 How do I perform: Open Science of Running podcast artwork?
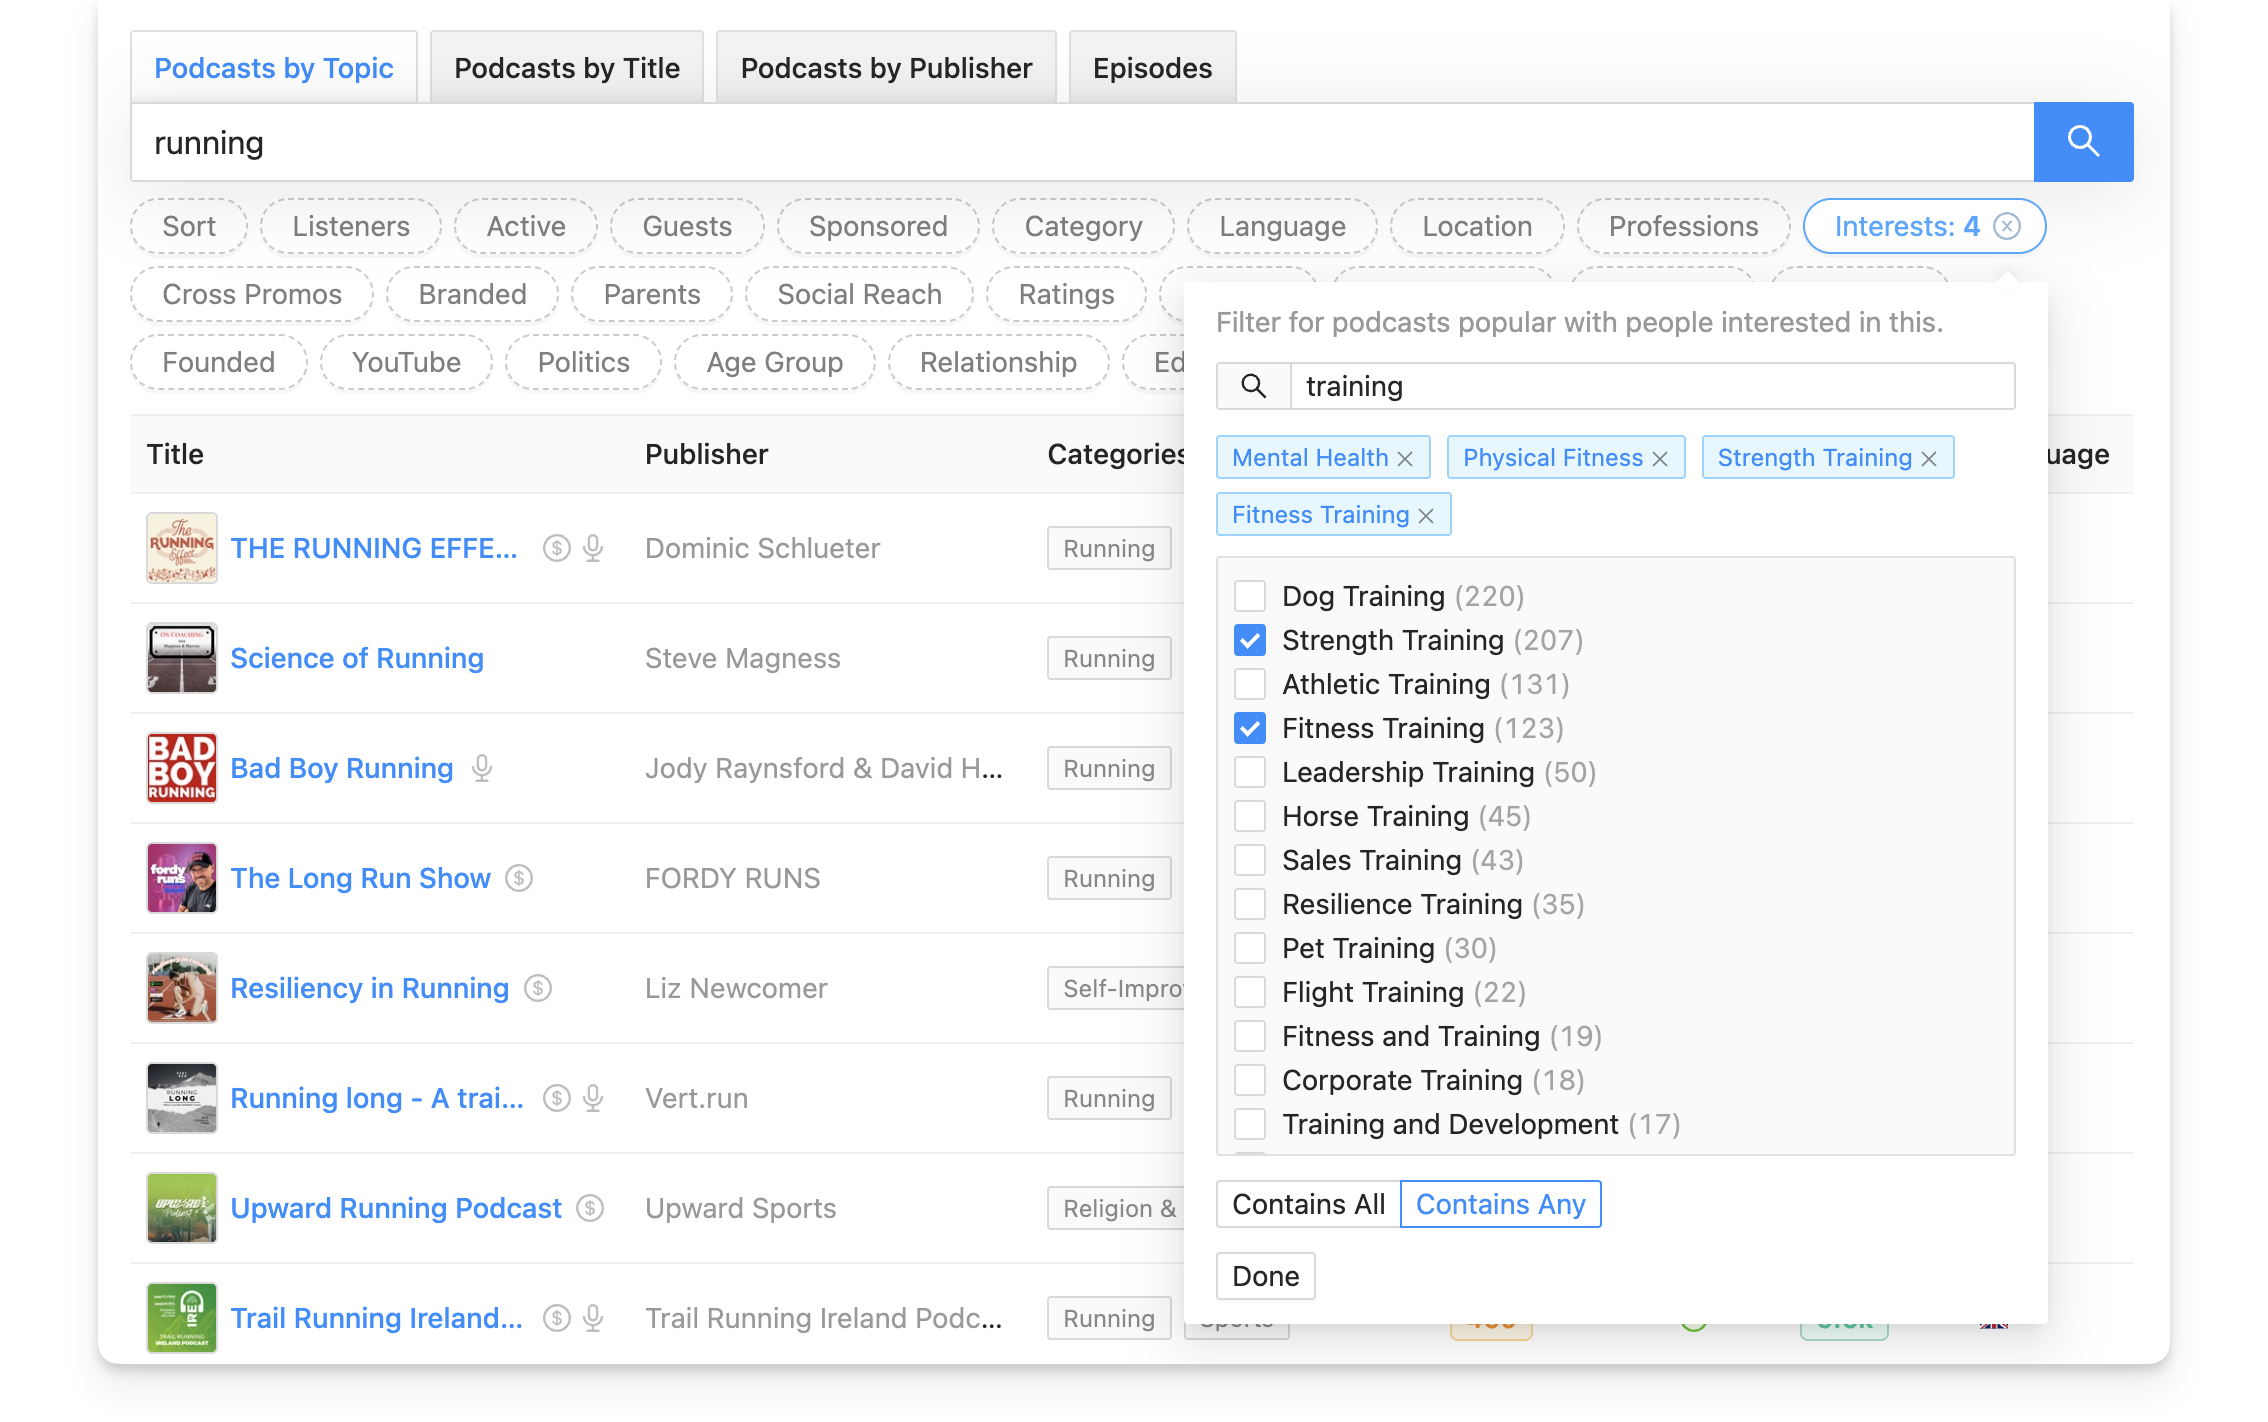point(182,658)
